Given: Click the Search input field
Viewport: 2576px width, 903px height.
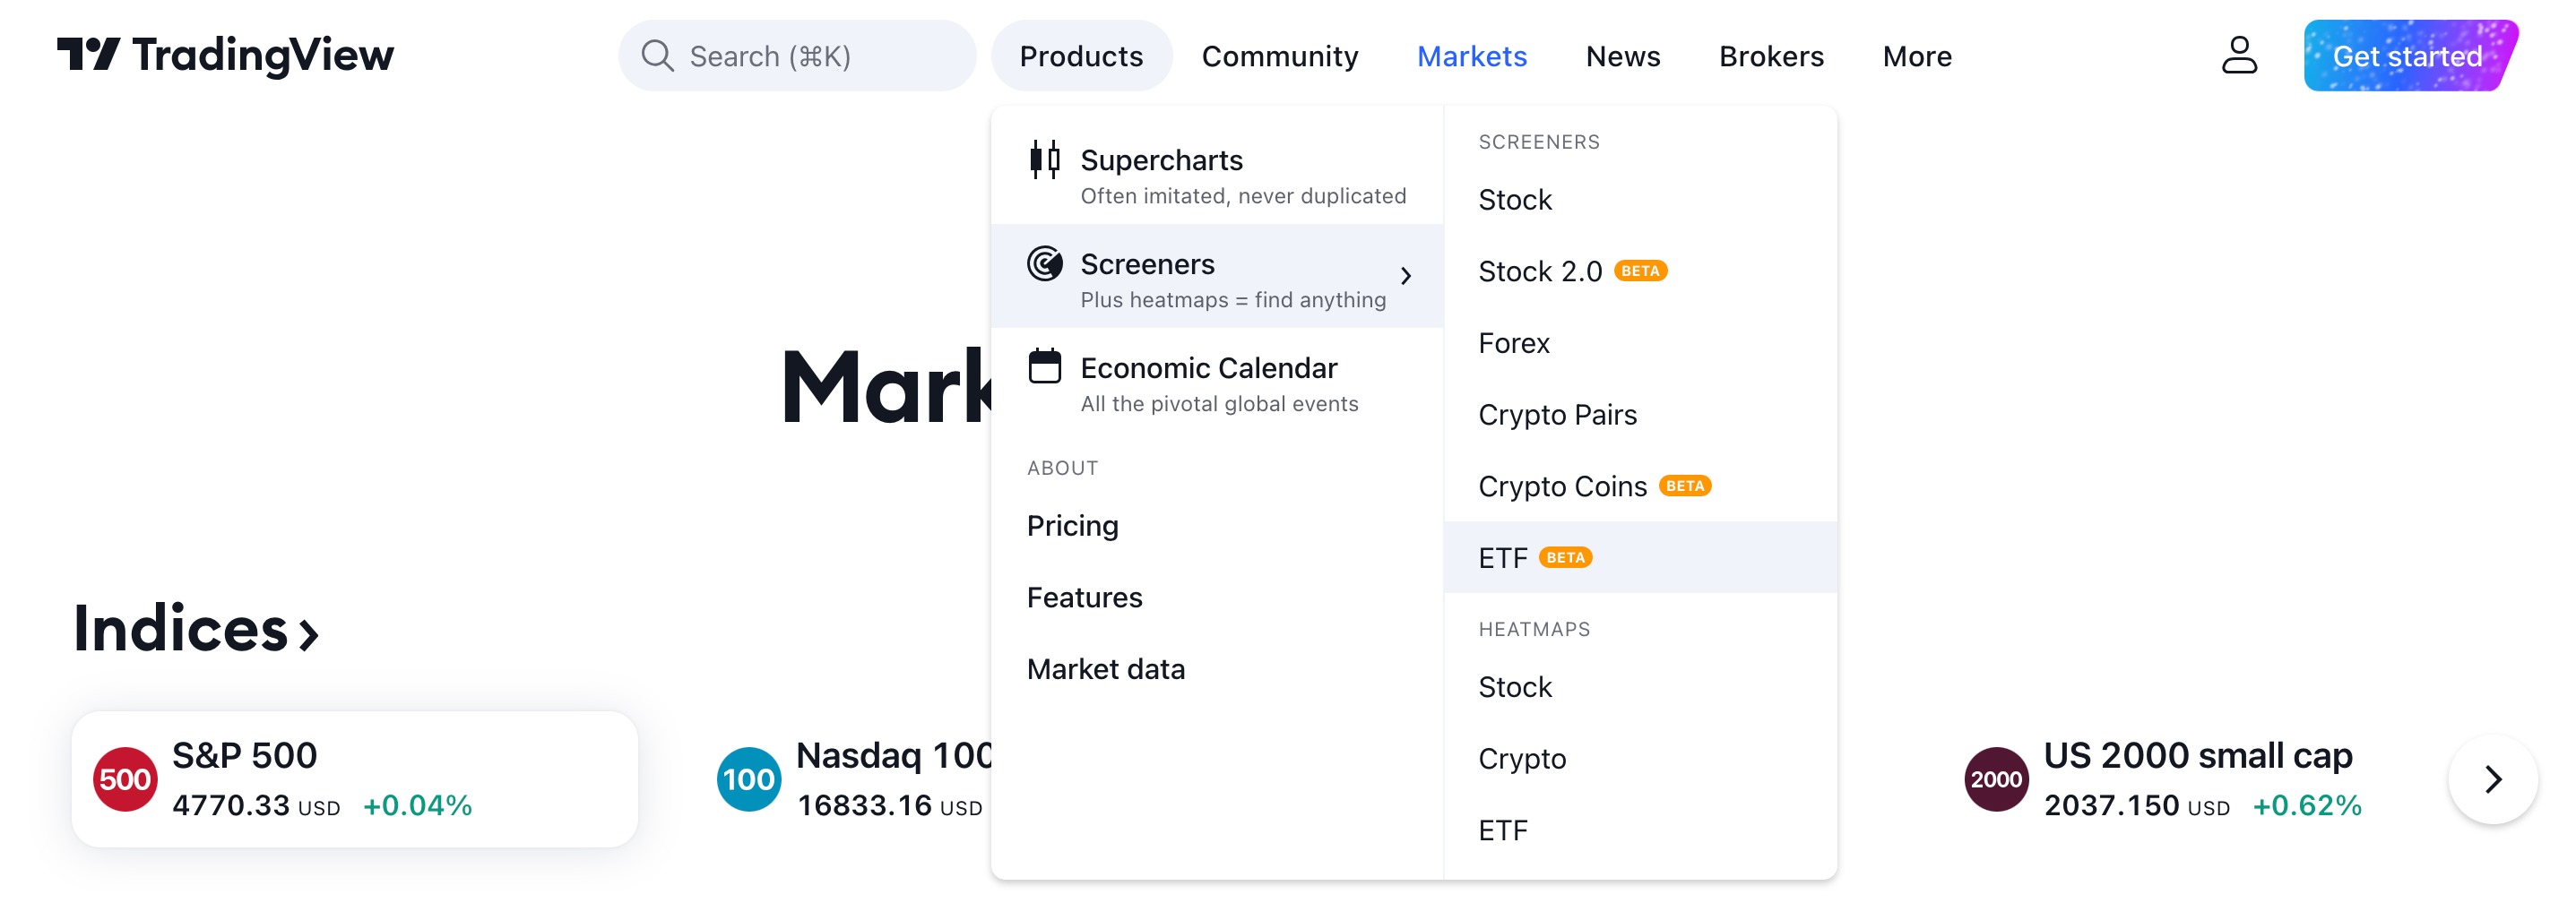Looking at the screenshot, I should 797,56.
